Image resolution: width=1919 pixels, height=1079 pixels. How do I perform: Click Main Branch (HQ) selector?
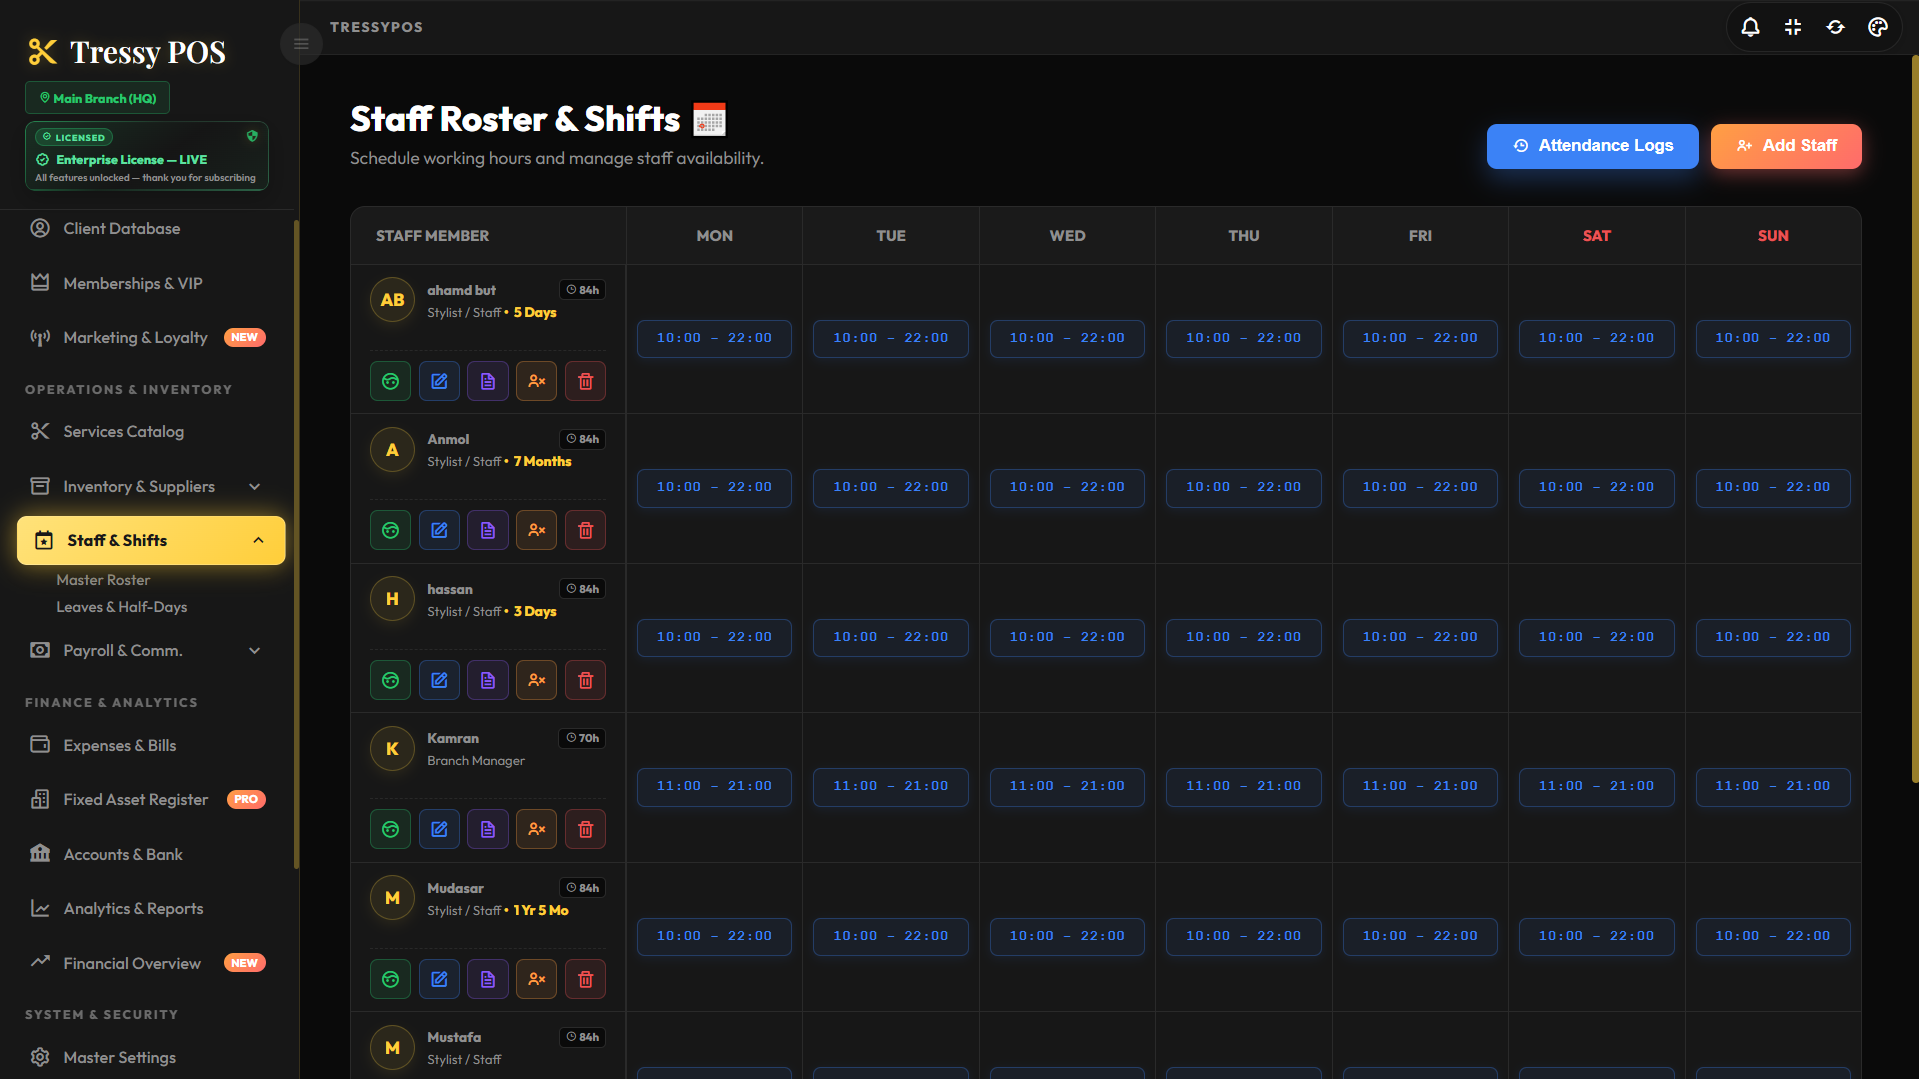[97, 98]
